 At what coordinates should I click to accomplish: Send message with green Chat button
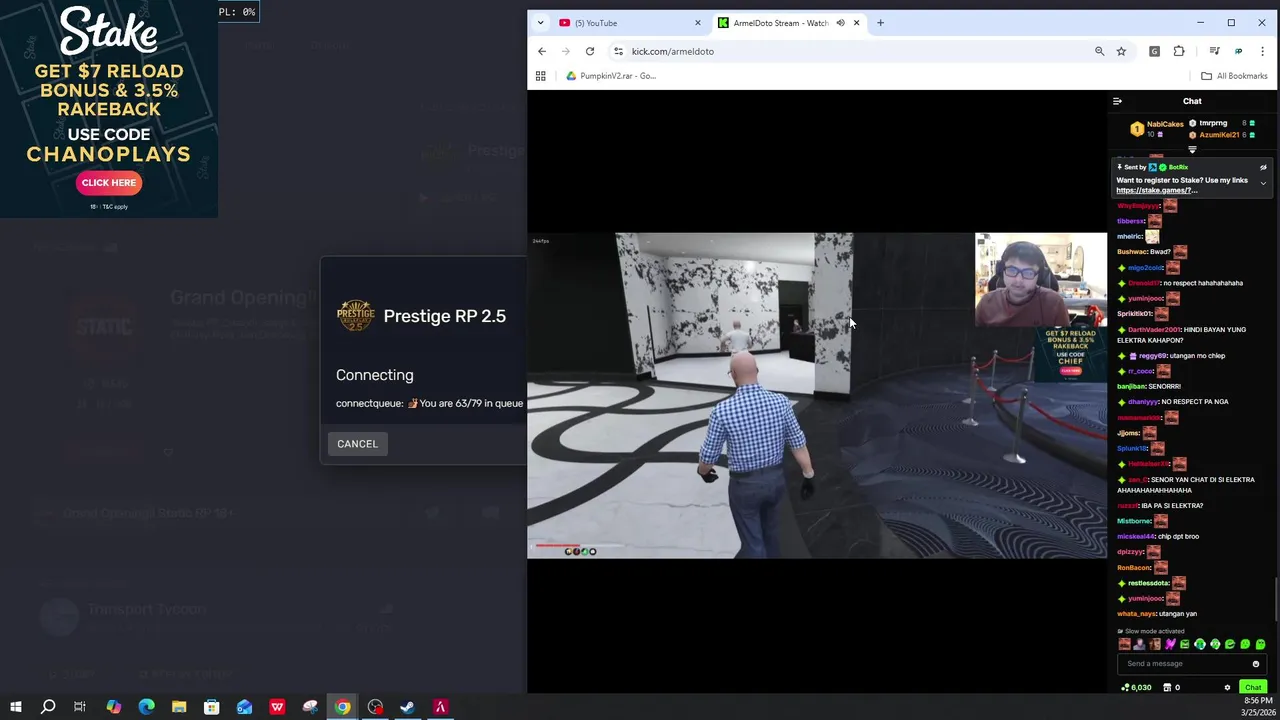point(1253,688)
